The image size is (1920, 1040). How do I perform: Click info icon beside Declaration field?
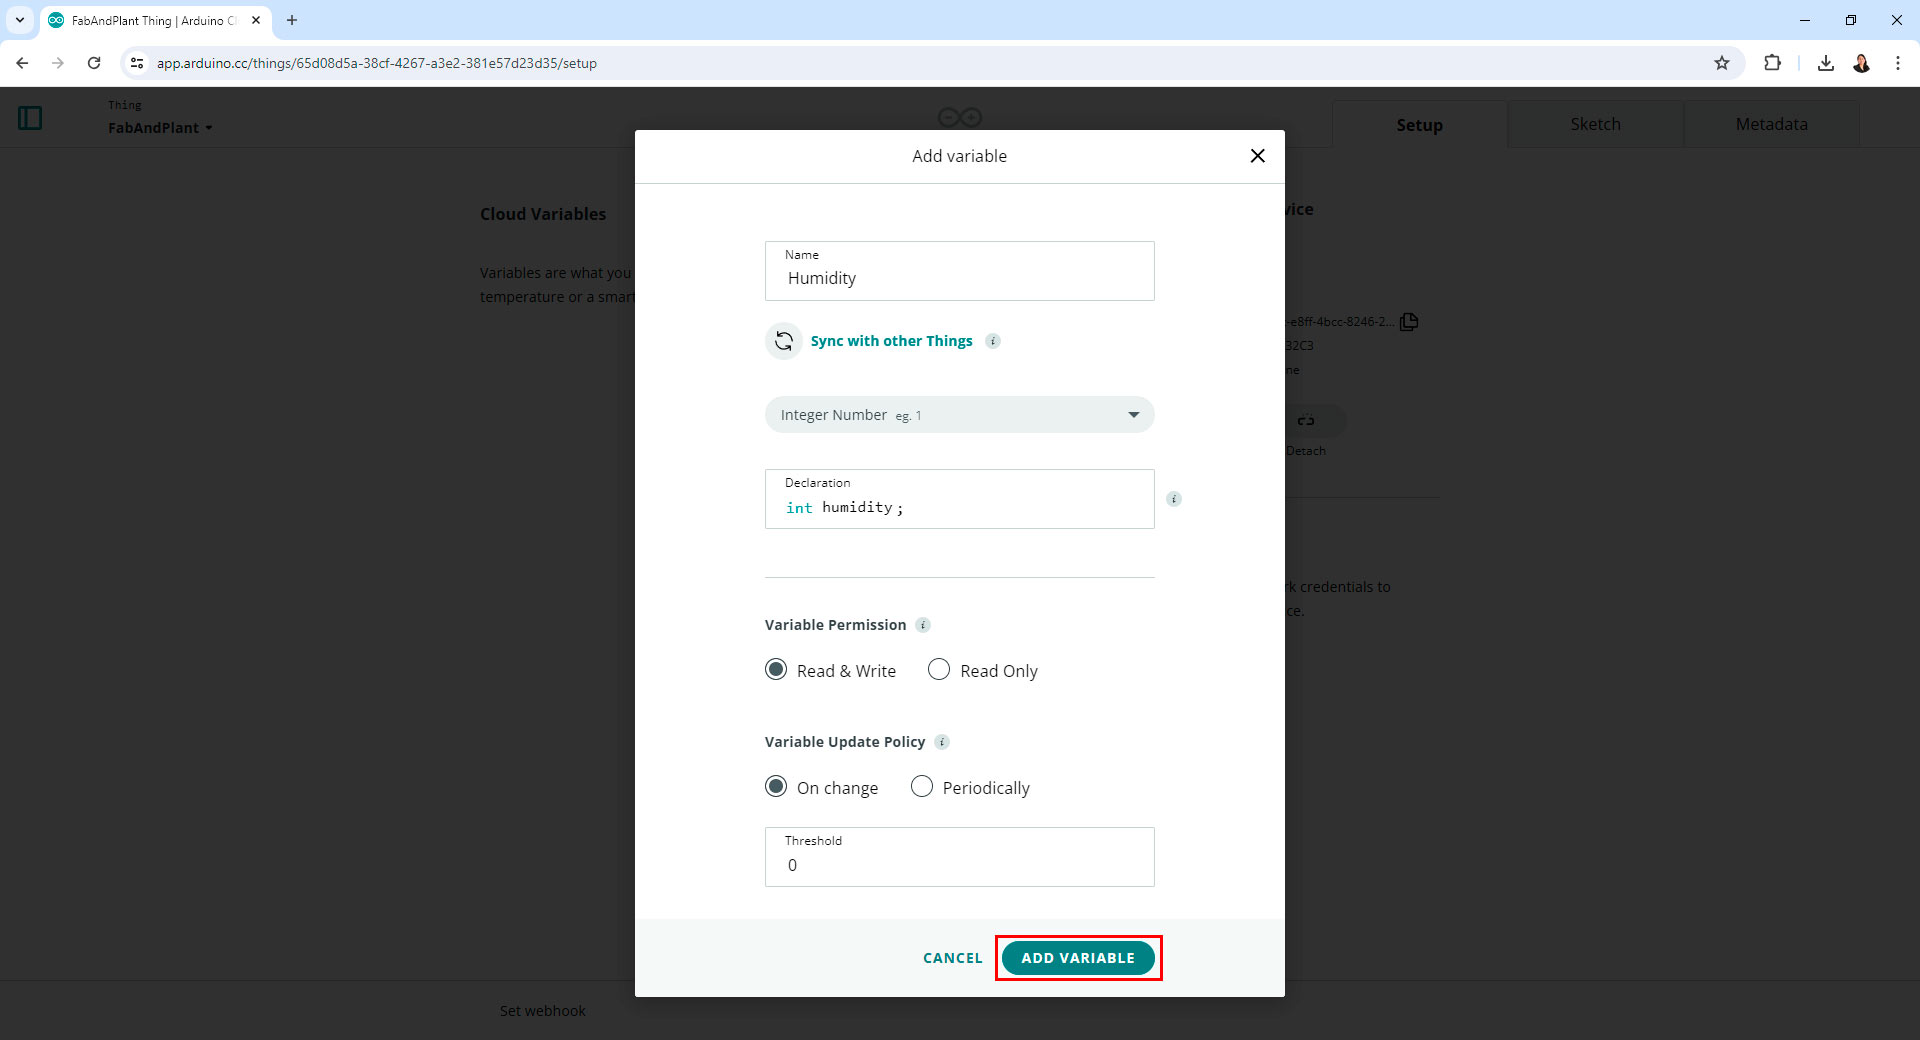(x=1174, y=499)
